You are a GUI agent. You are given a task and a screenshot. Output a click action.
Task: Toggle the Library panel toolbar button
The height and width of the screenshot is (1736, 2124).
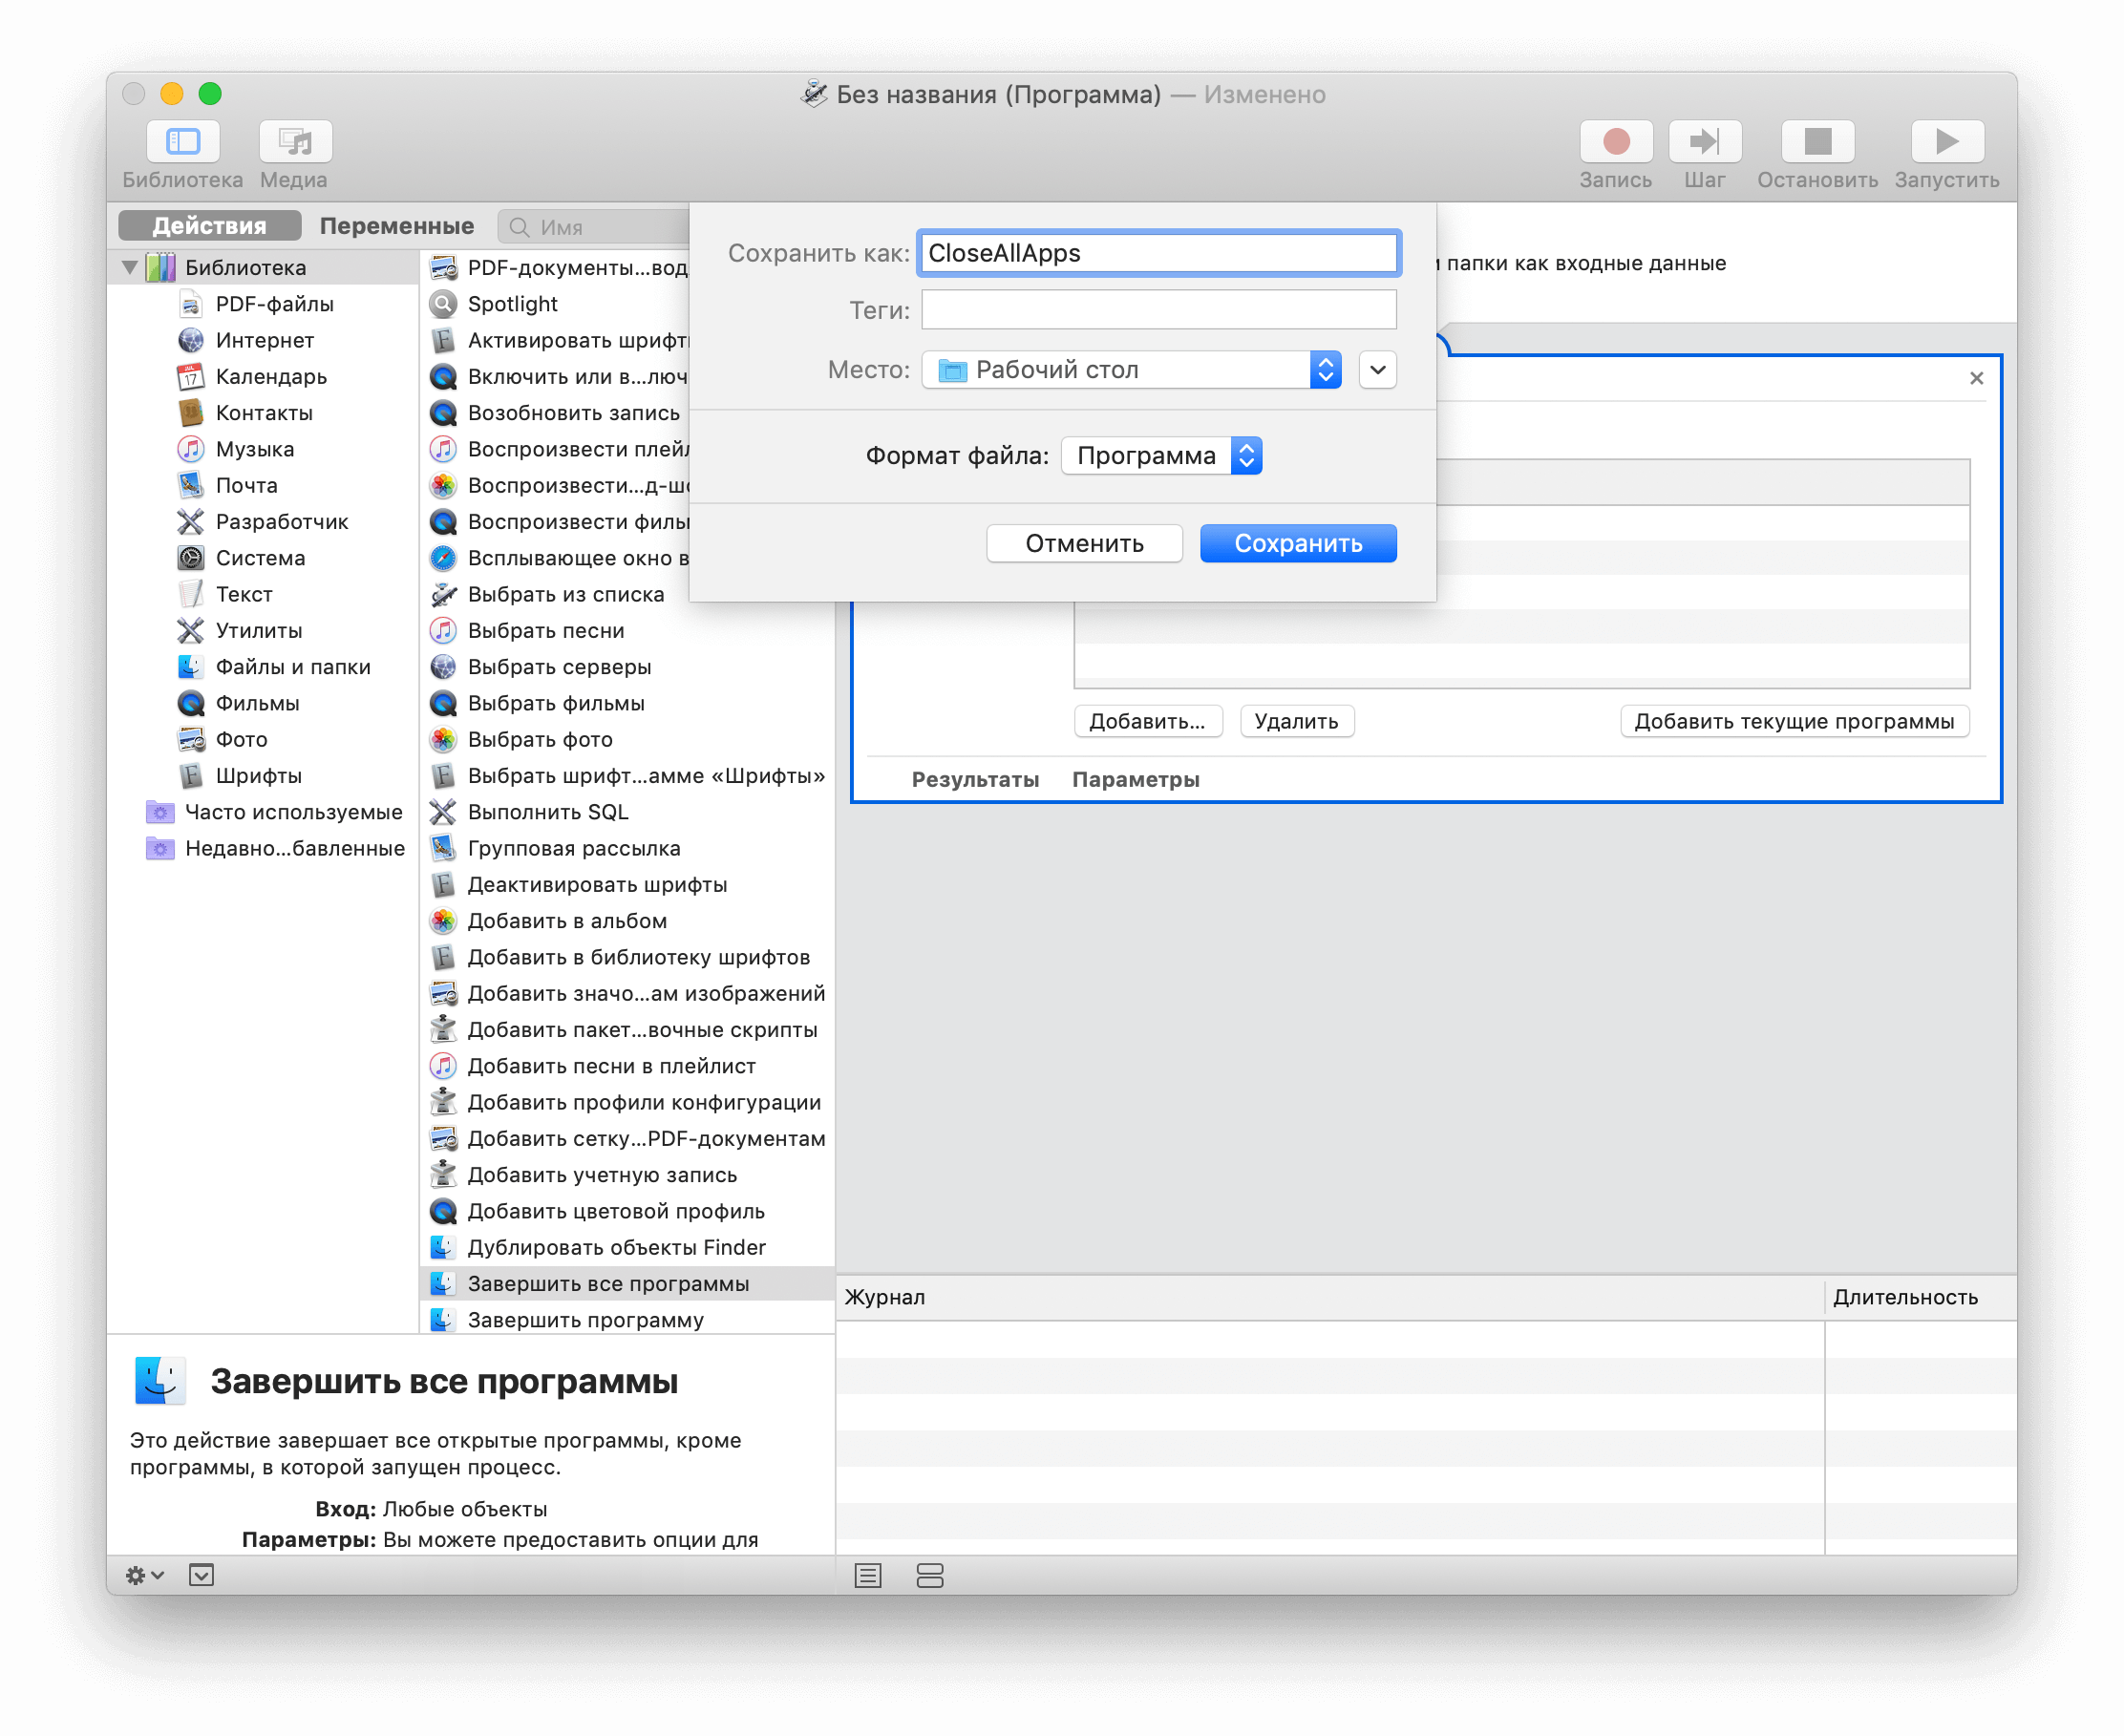coord(182,142)
